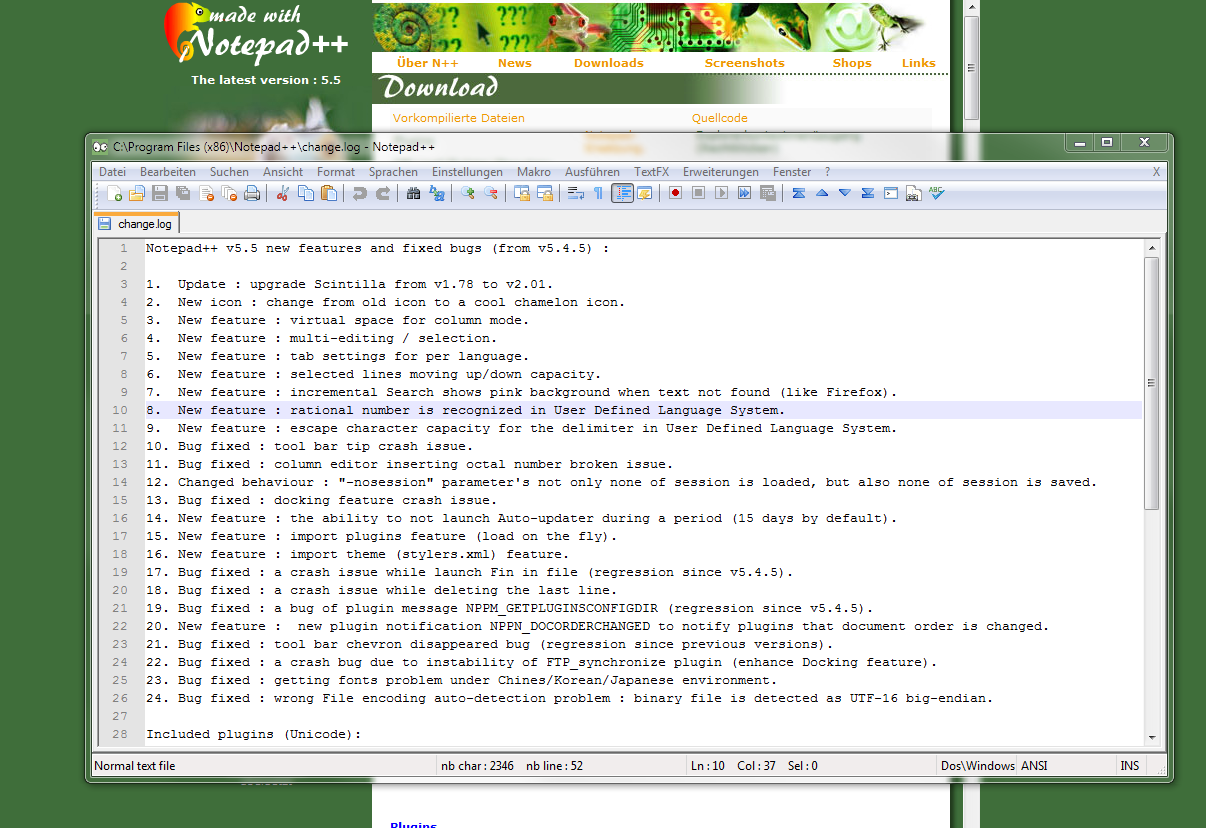This screenshot has width=1206, height=828.
Task: Click the Paste clipboard icon
Action: [329, 193]
